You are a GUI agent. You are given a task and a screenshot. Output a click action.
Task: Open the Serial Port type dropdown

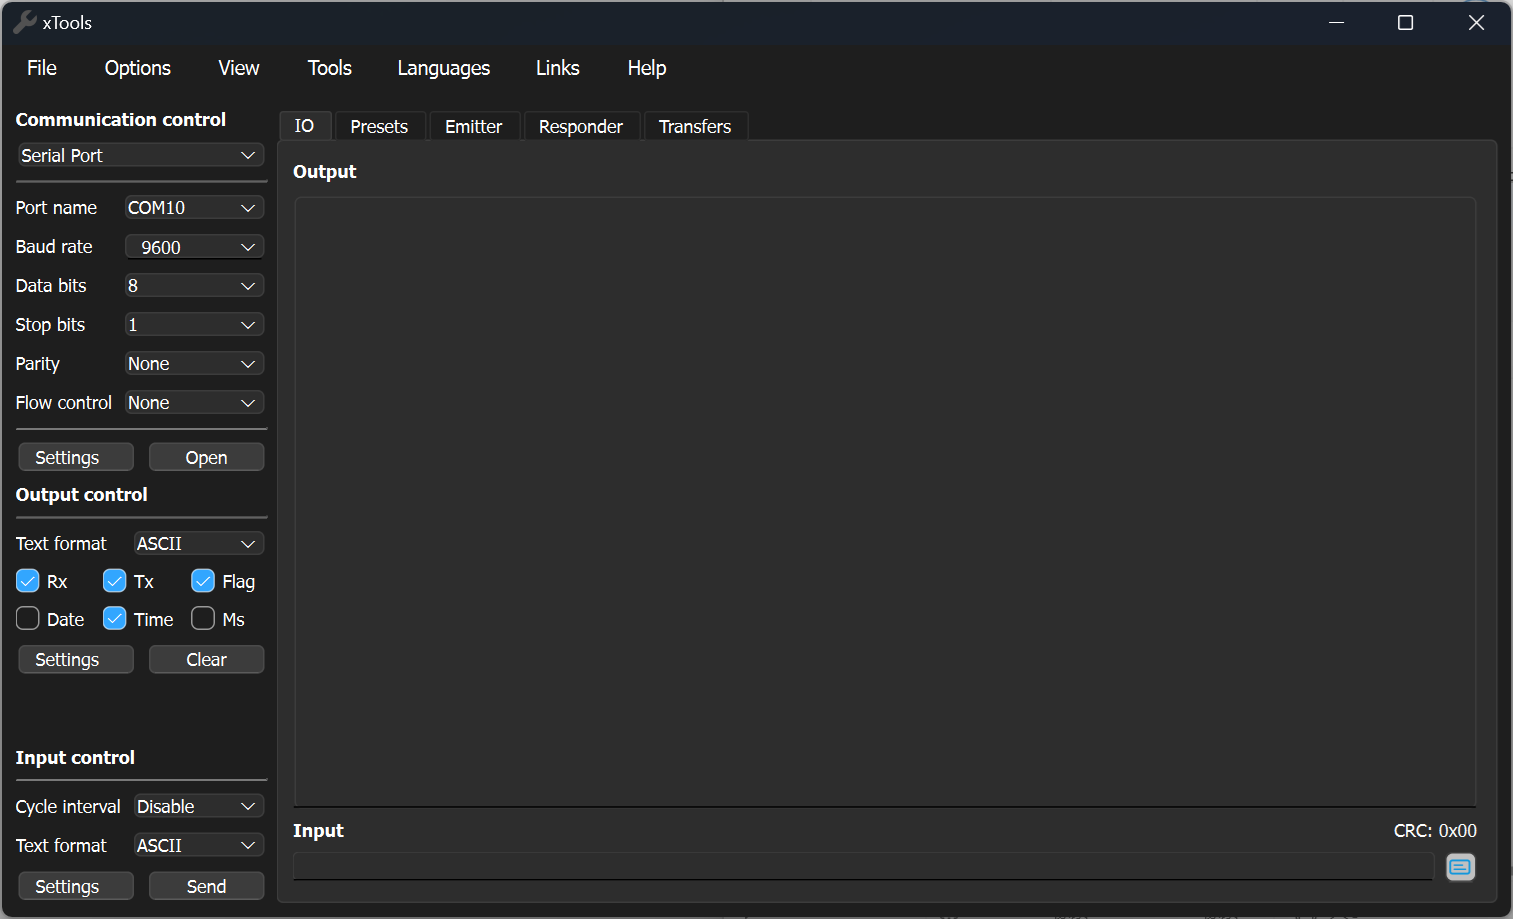[x=140, y=156]
